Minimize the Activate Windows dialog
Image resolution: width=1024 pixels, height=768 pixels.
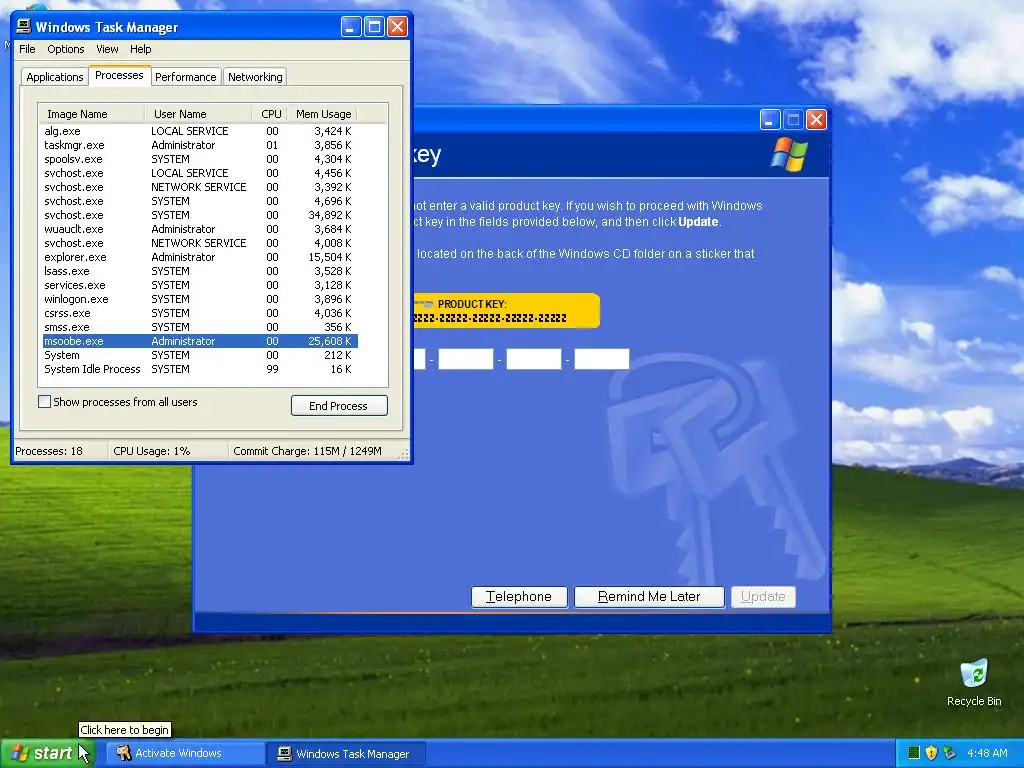pyautogui.click(x=770, y=120)
